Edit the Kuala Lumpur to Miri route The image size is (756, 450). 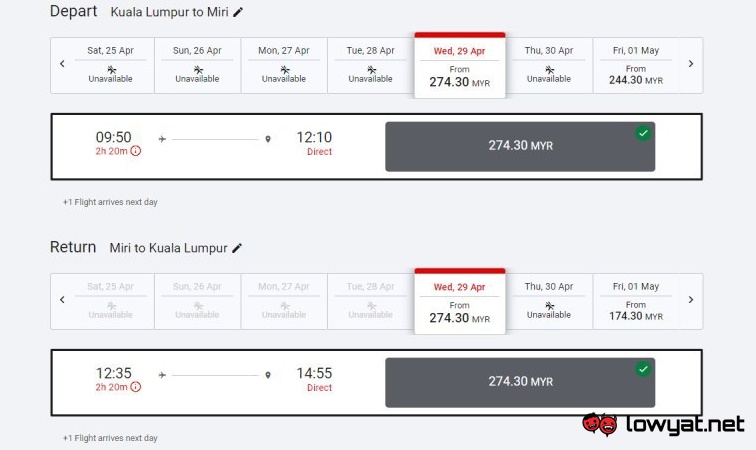tap(238, 12)
